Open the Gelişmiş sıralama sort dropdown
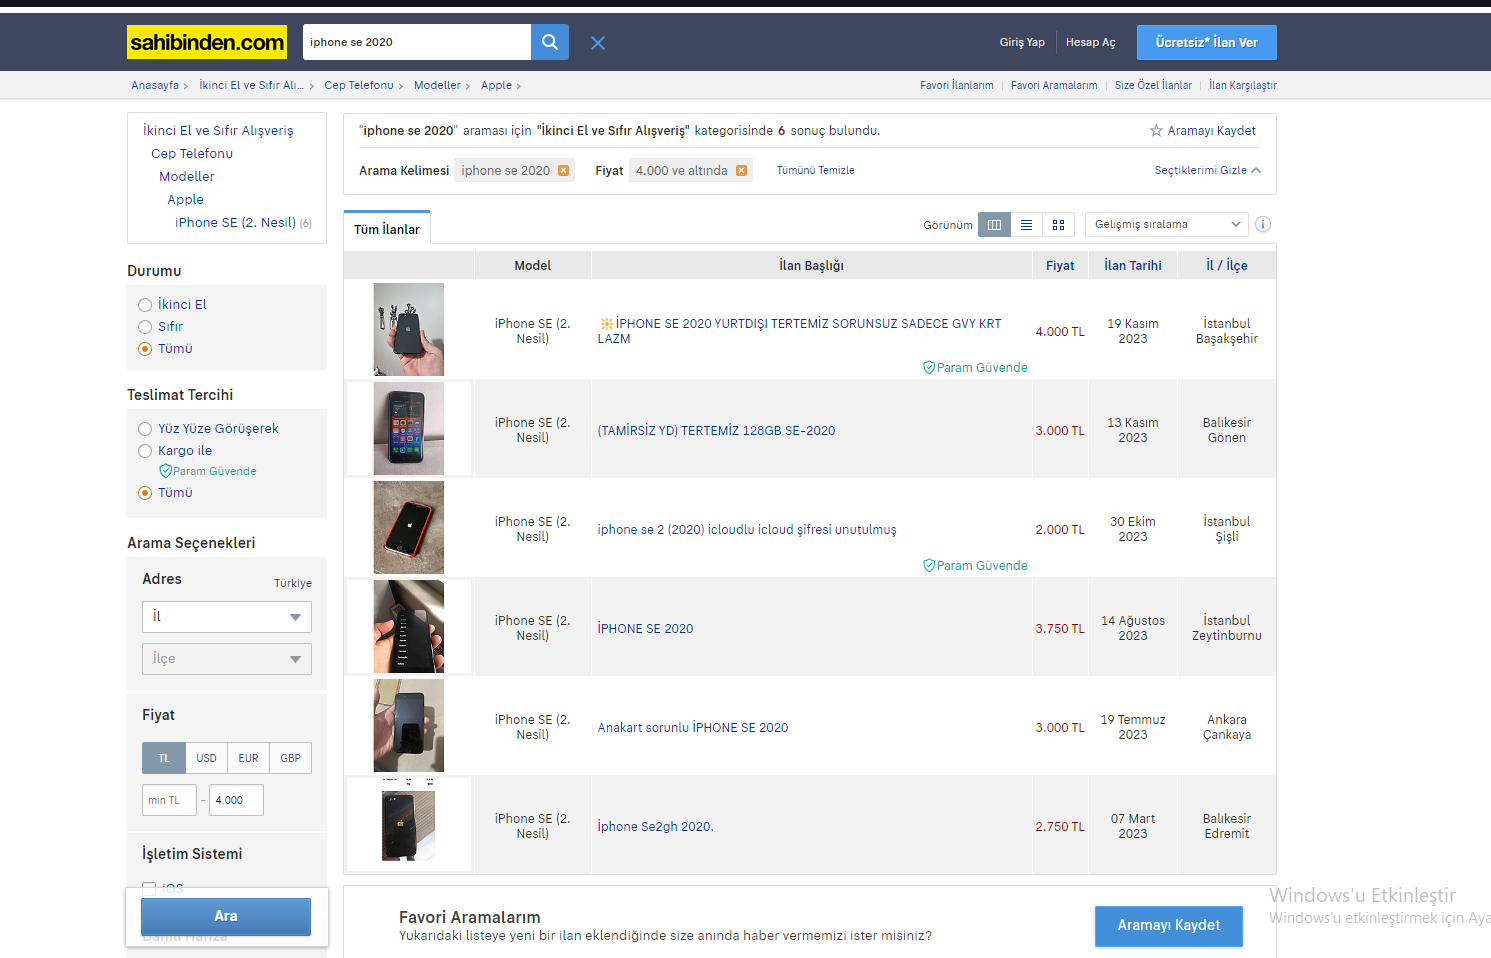The image size is (1491, 958). point(1167,224)
